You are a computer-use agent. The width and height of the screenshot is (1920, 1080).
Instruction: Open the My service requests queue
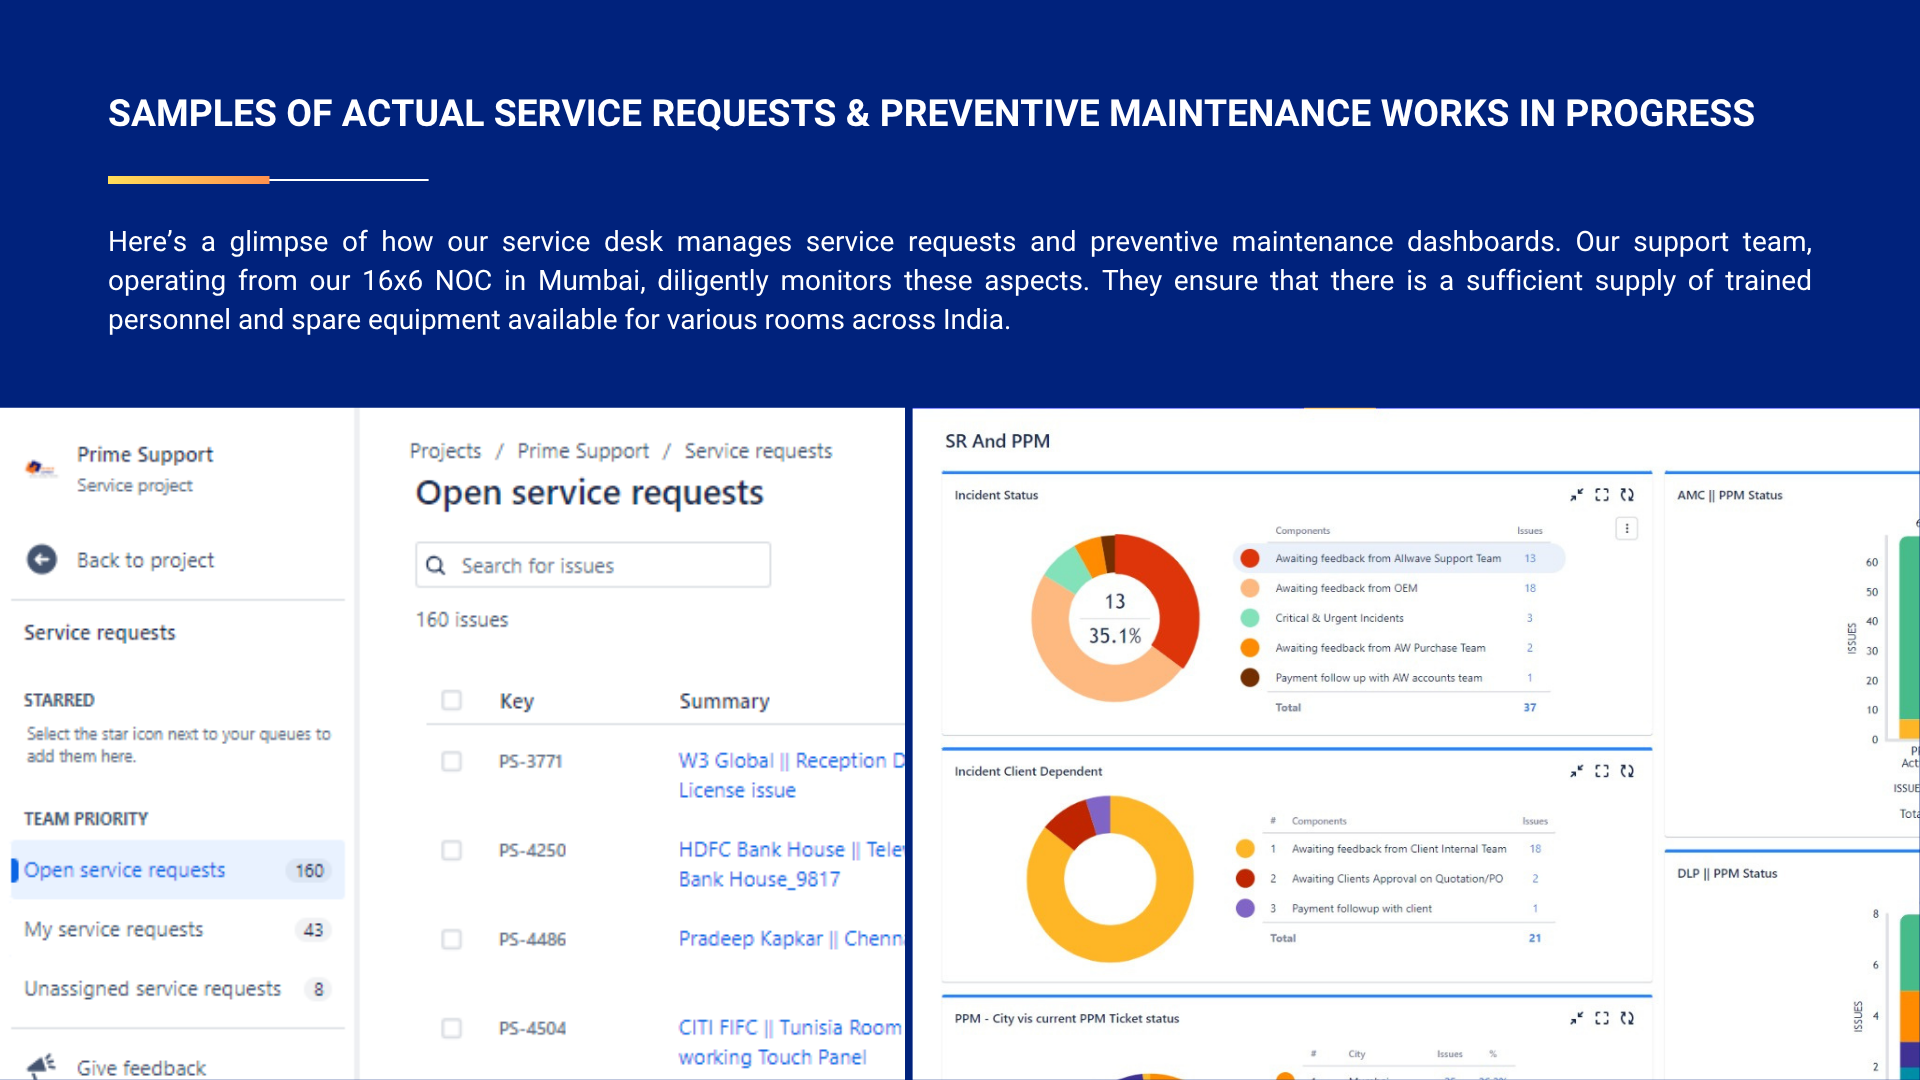[x=114, y=929]
